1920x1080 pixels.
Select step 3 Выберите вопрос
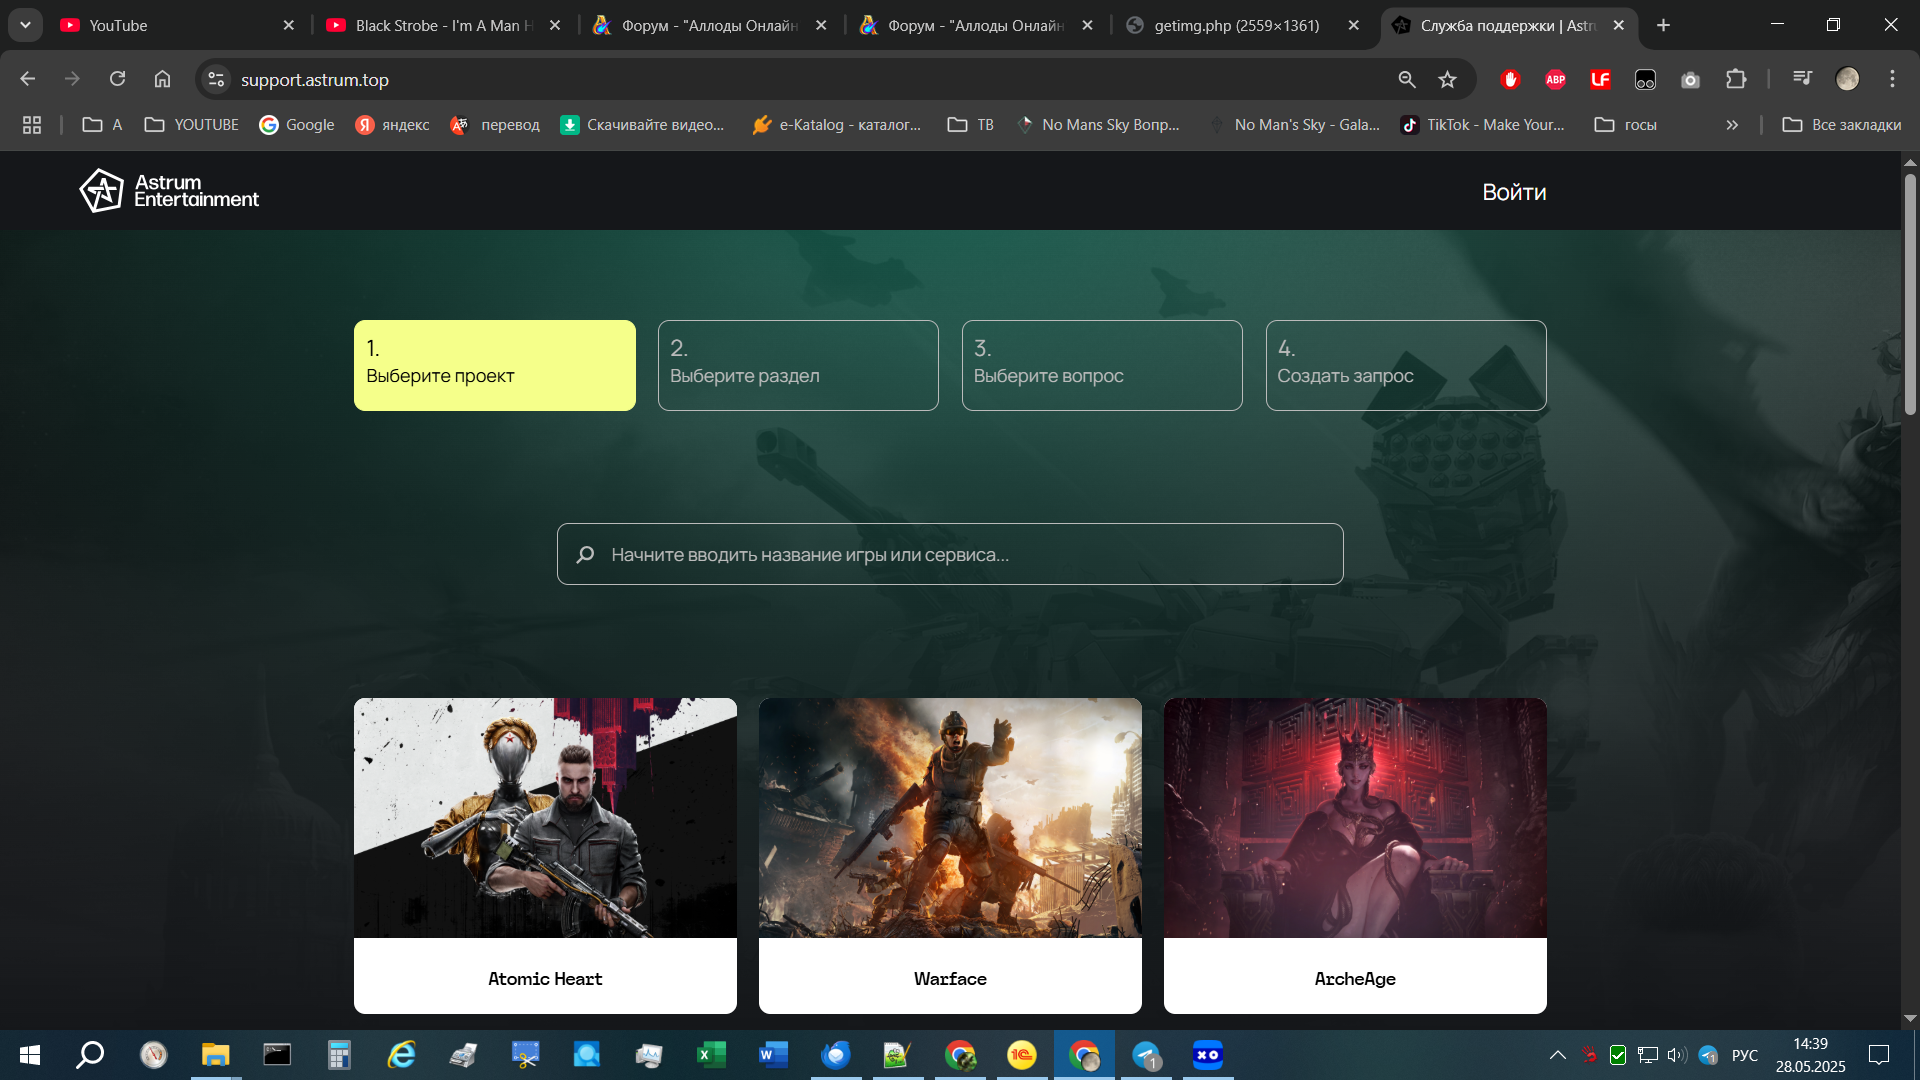click(1102, 365)
